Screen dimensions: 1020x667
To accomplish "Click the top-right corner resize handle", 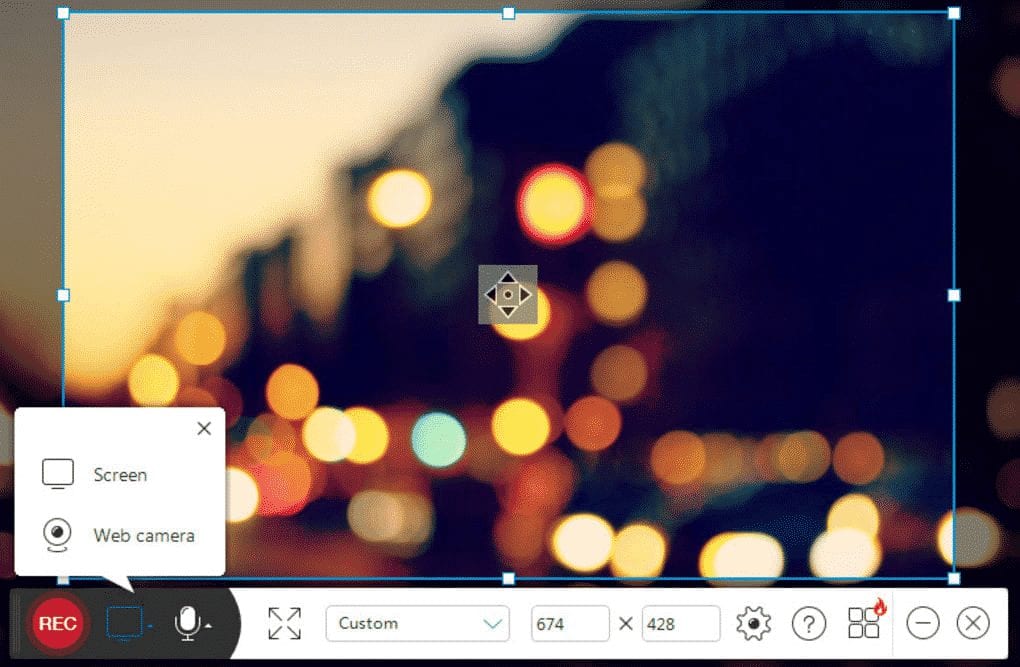I will 954,13.
